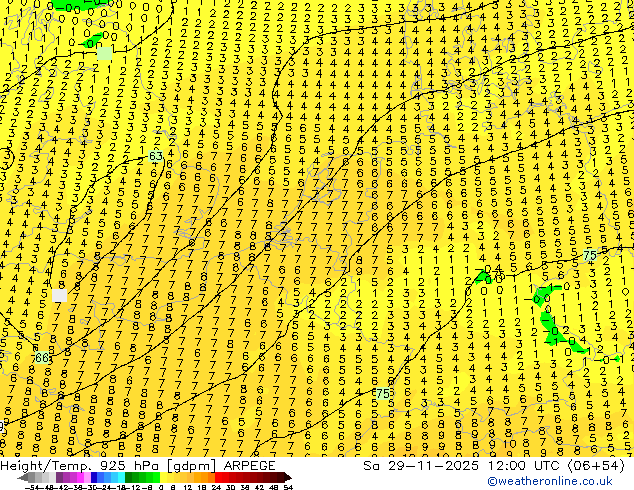
Task: Click the 'Sa 29-11-2025 12:00 UTC (06+54)' timestamp
Action: [494, 466]
